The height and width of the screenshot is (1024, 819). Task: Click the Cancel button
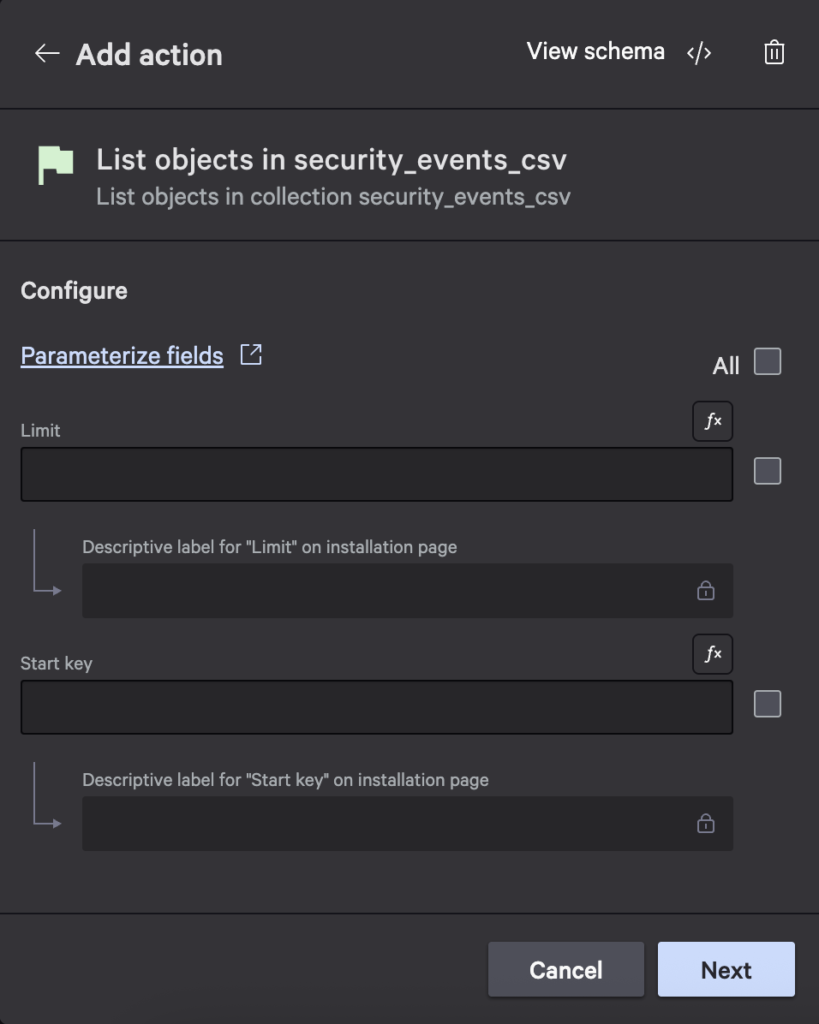[565, 969]
